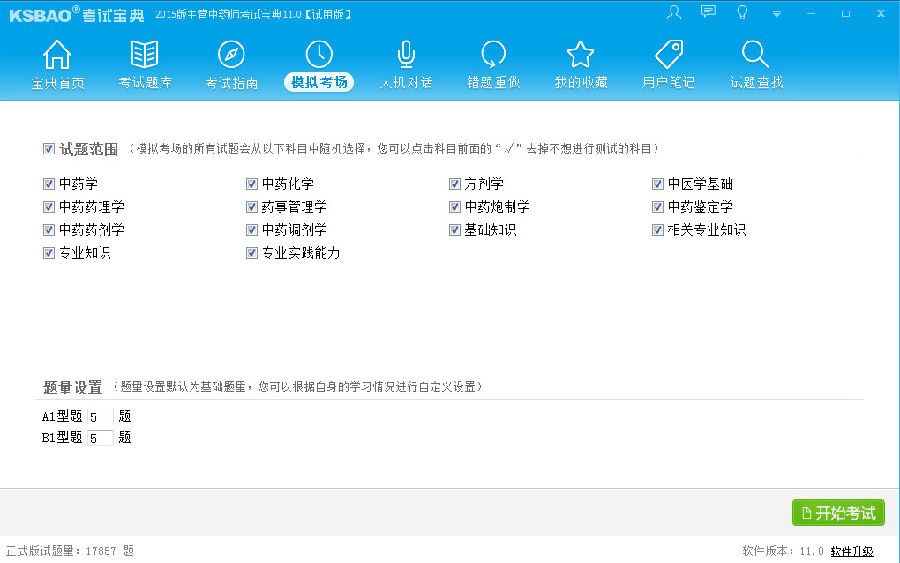900x563 pixels.
Task: Open 我的收藏 star icon
Action: (x=580, y=55)
